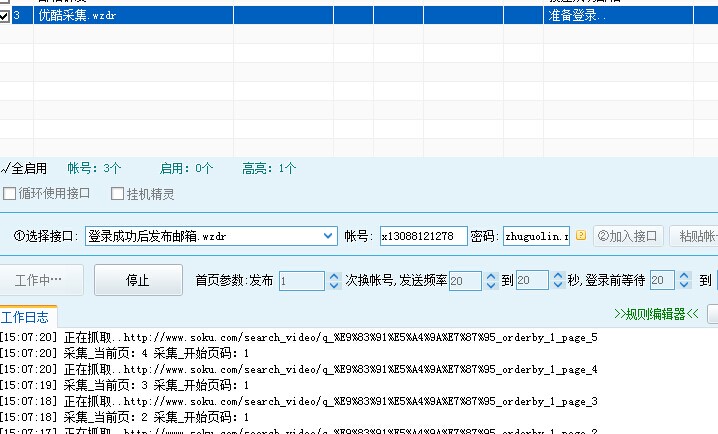Decrease the 发送频率 minimum stepper

tap(491, 285)
